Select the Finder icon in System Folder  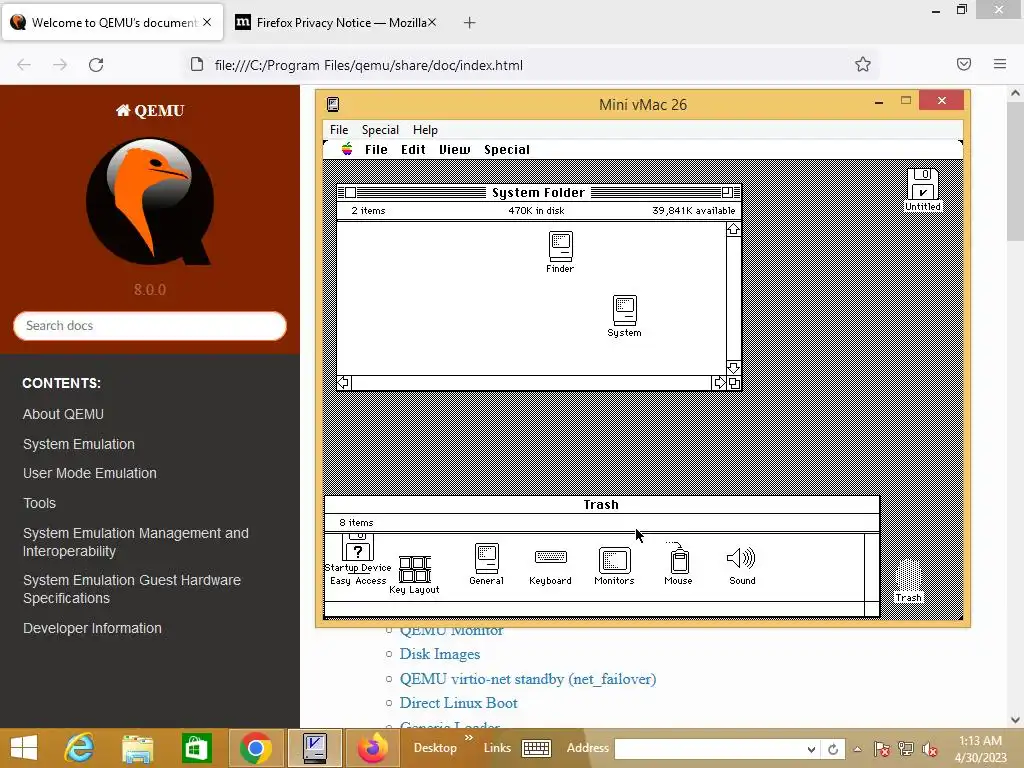(x=560, y=247)
